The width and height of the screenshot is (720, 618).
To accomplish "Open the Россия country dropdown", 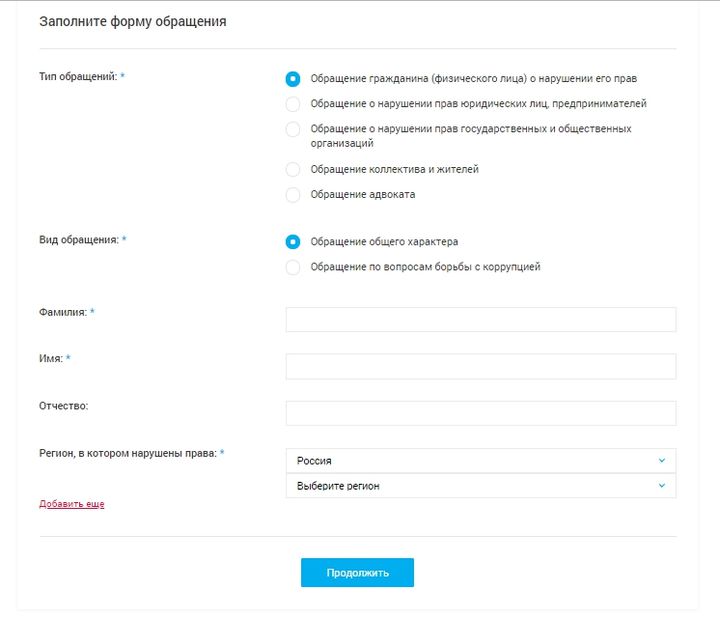I will [470, 461].
